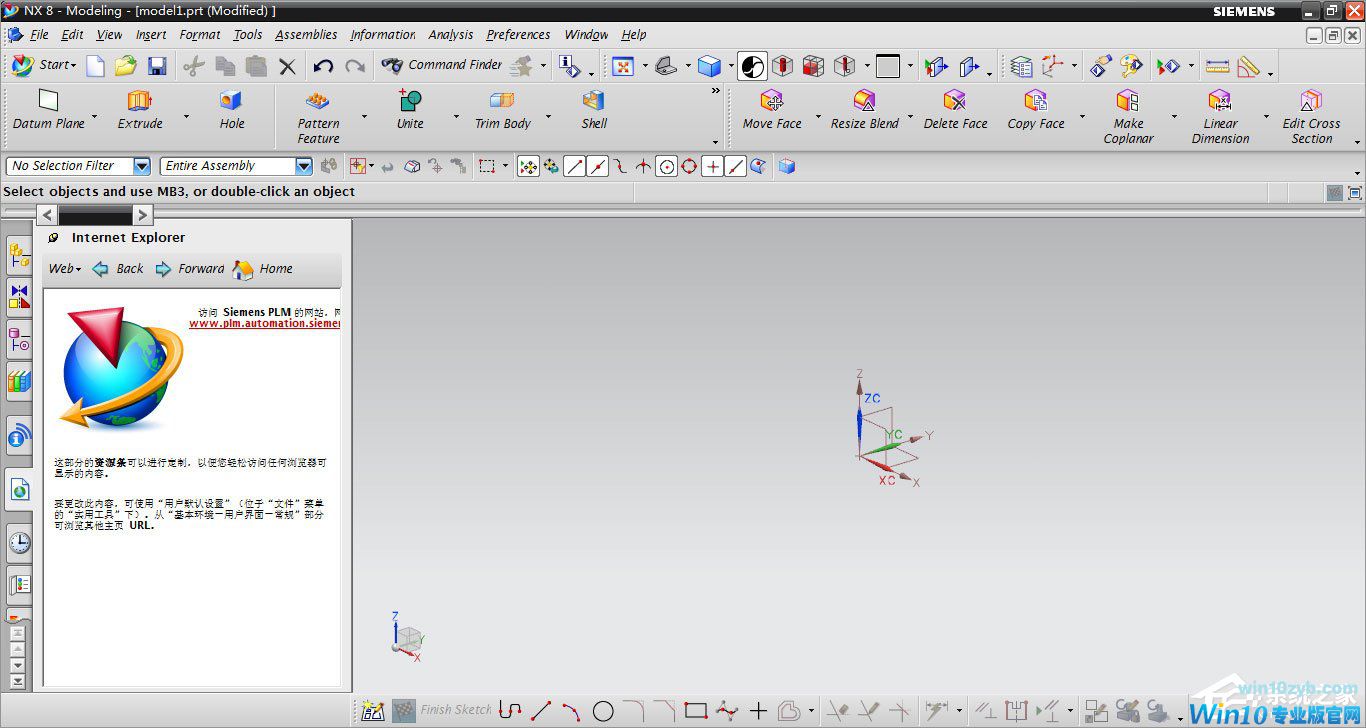Toggle the snap to End Point option
The image size is (1366, 728).
point(574,167)
